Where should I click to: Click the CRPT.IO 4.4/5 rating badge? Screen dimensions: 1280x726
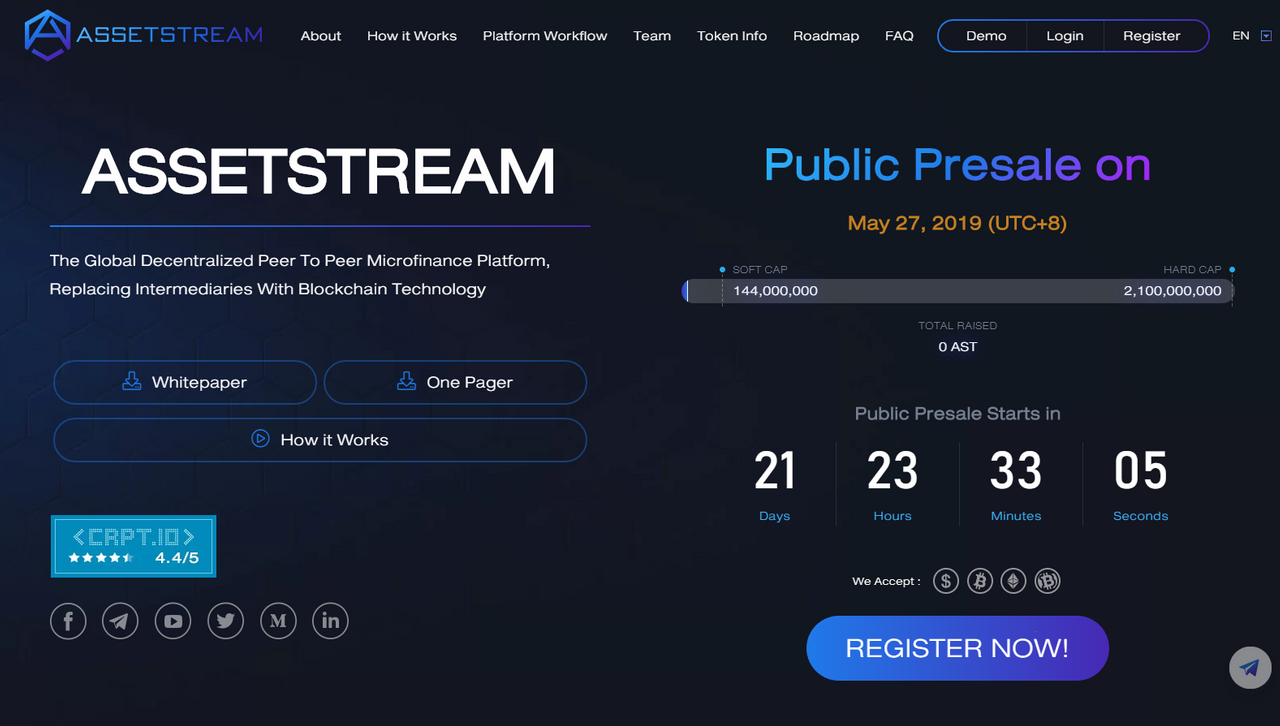133,546
